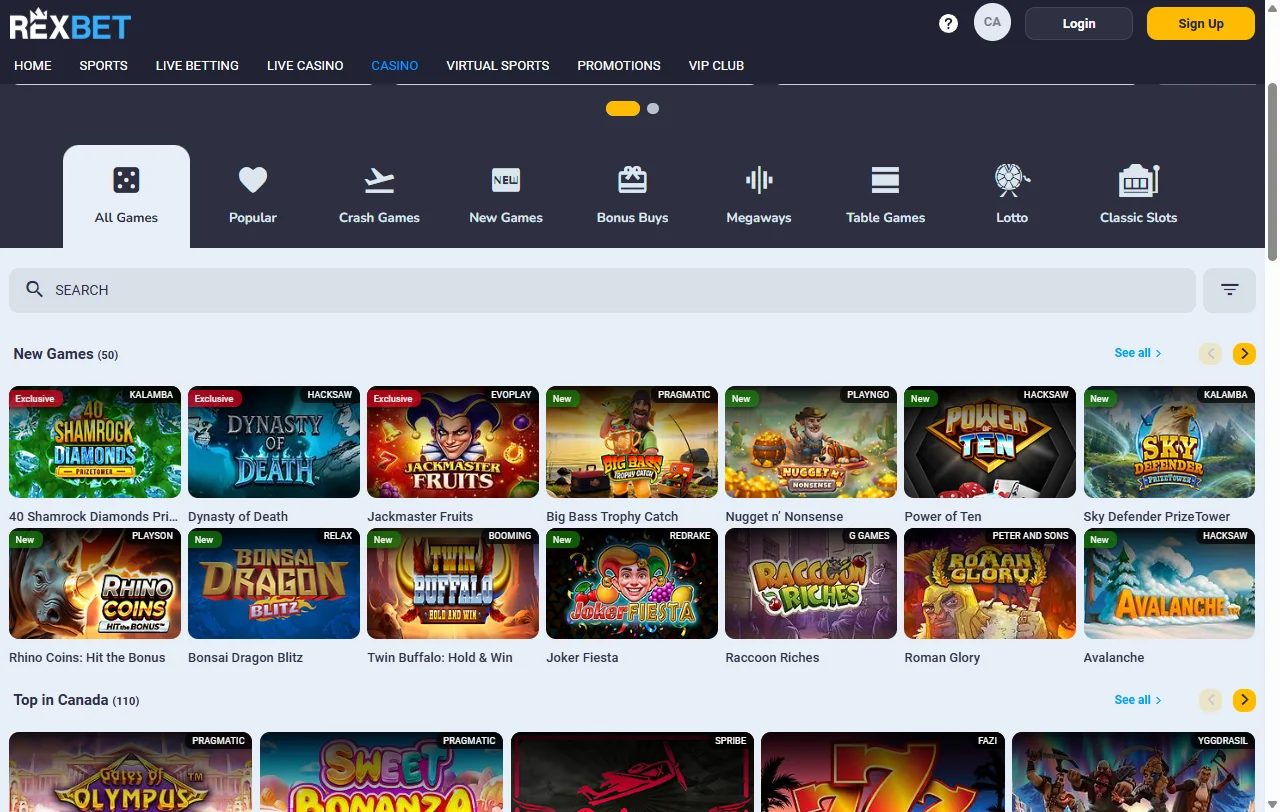Open the Yggdrasil vikings game thumbnail
This screenshot has height=812, width=1280.
click(1133, 772)
